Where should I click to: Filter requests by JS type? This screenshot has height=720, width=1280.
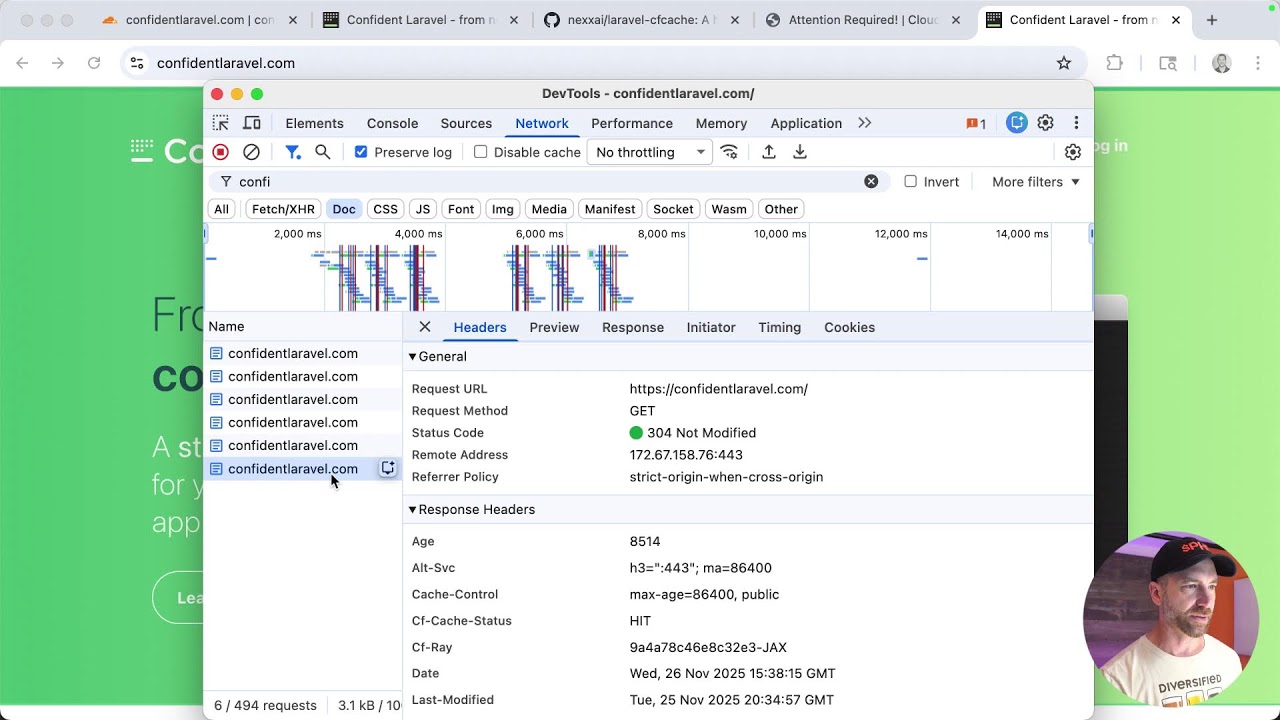pos(423,209)
